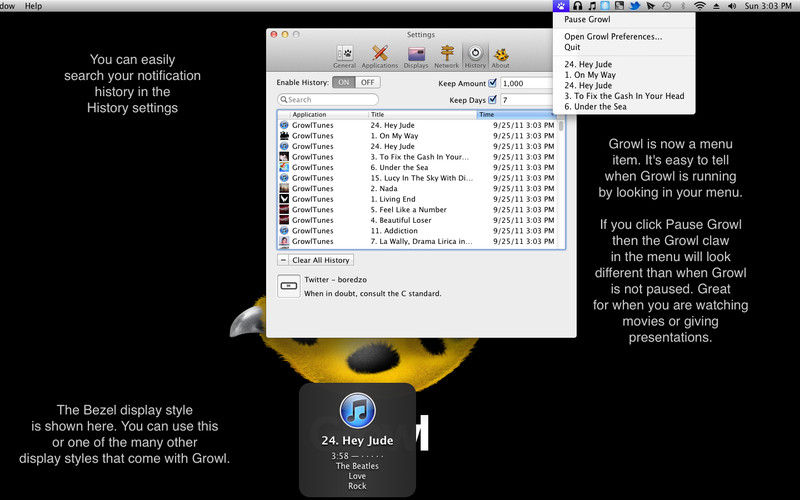This screenshot has width=800, height=500.
Task: Select '3. To Fix the Gash' menu entry
Action: click(624, 96)
